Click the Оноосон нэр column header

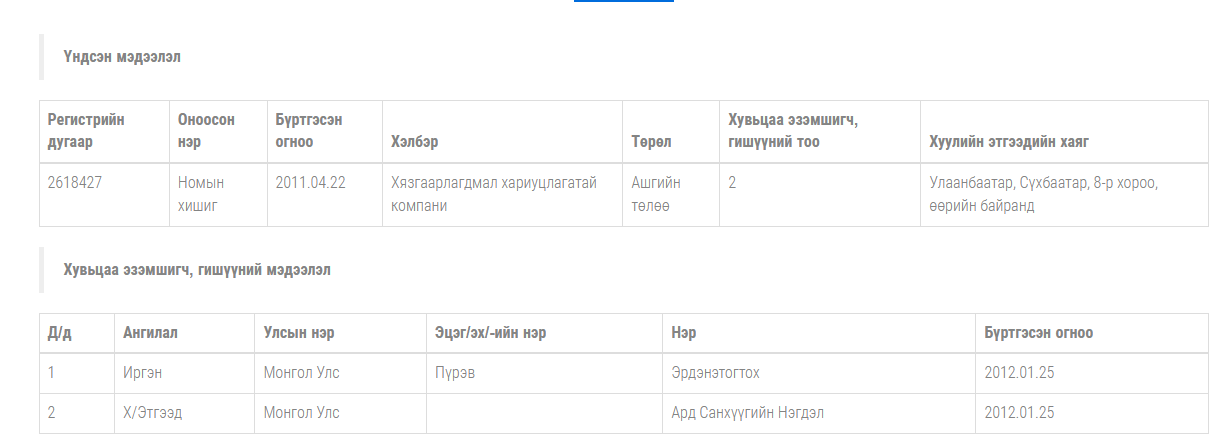[x=206, y=131]
